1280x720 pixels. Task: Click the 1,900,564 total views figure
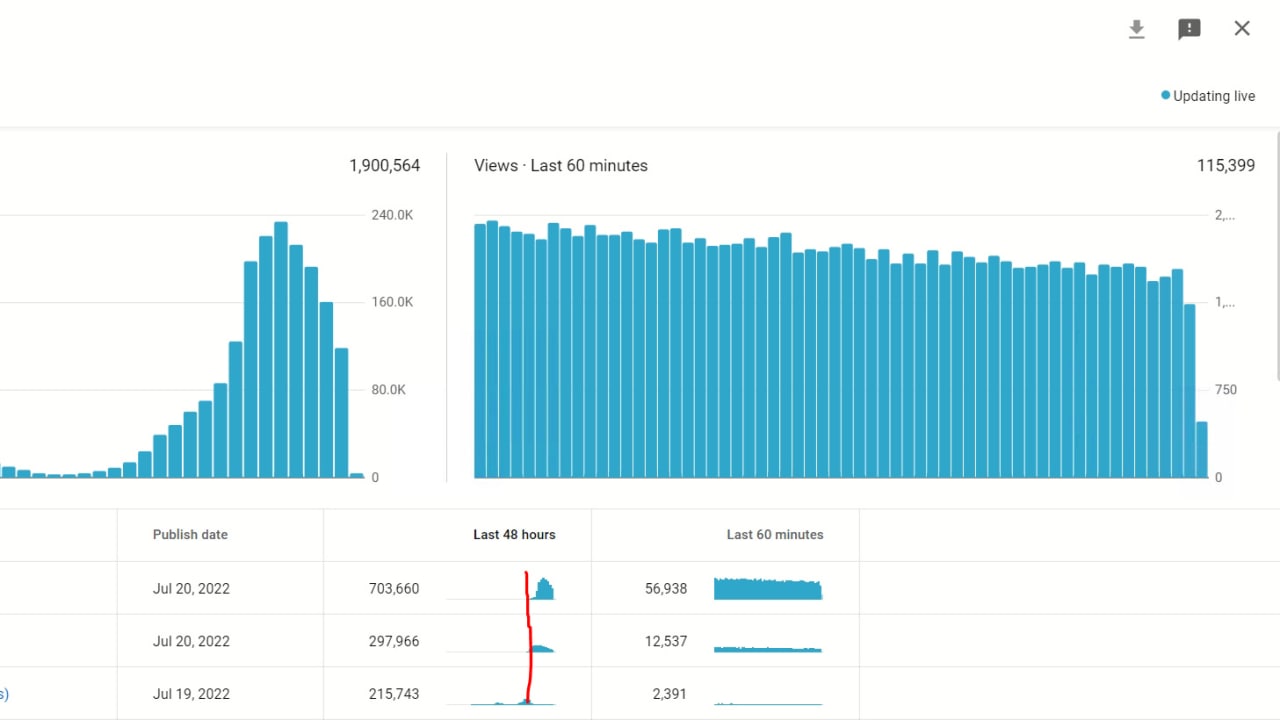(x=384, y=166)
